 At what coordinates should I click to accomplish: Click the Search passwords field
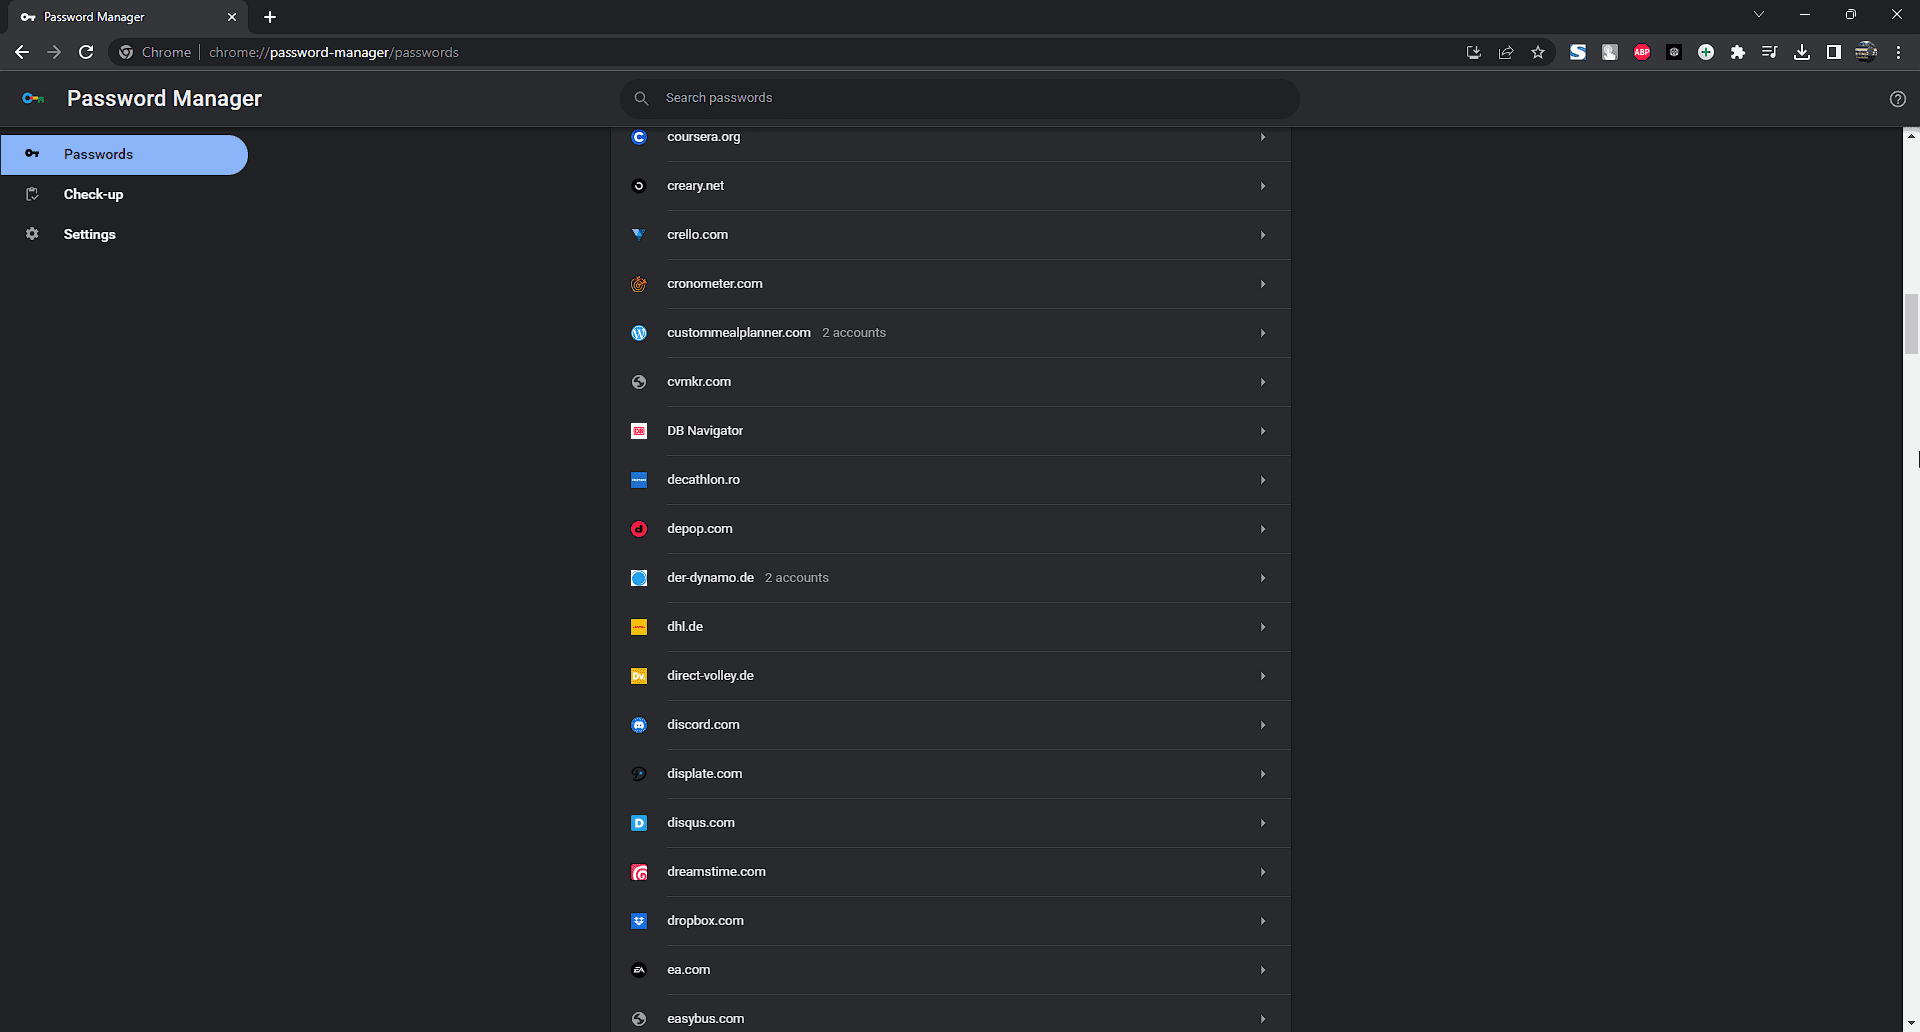click(x=960, y=98)
